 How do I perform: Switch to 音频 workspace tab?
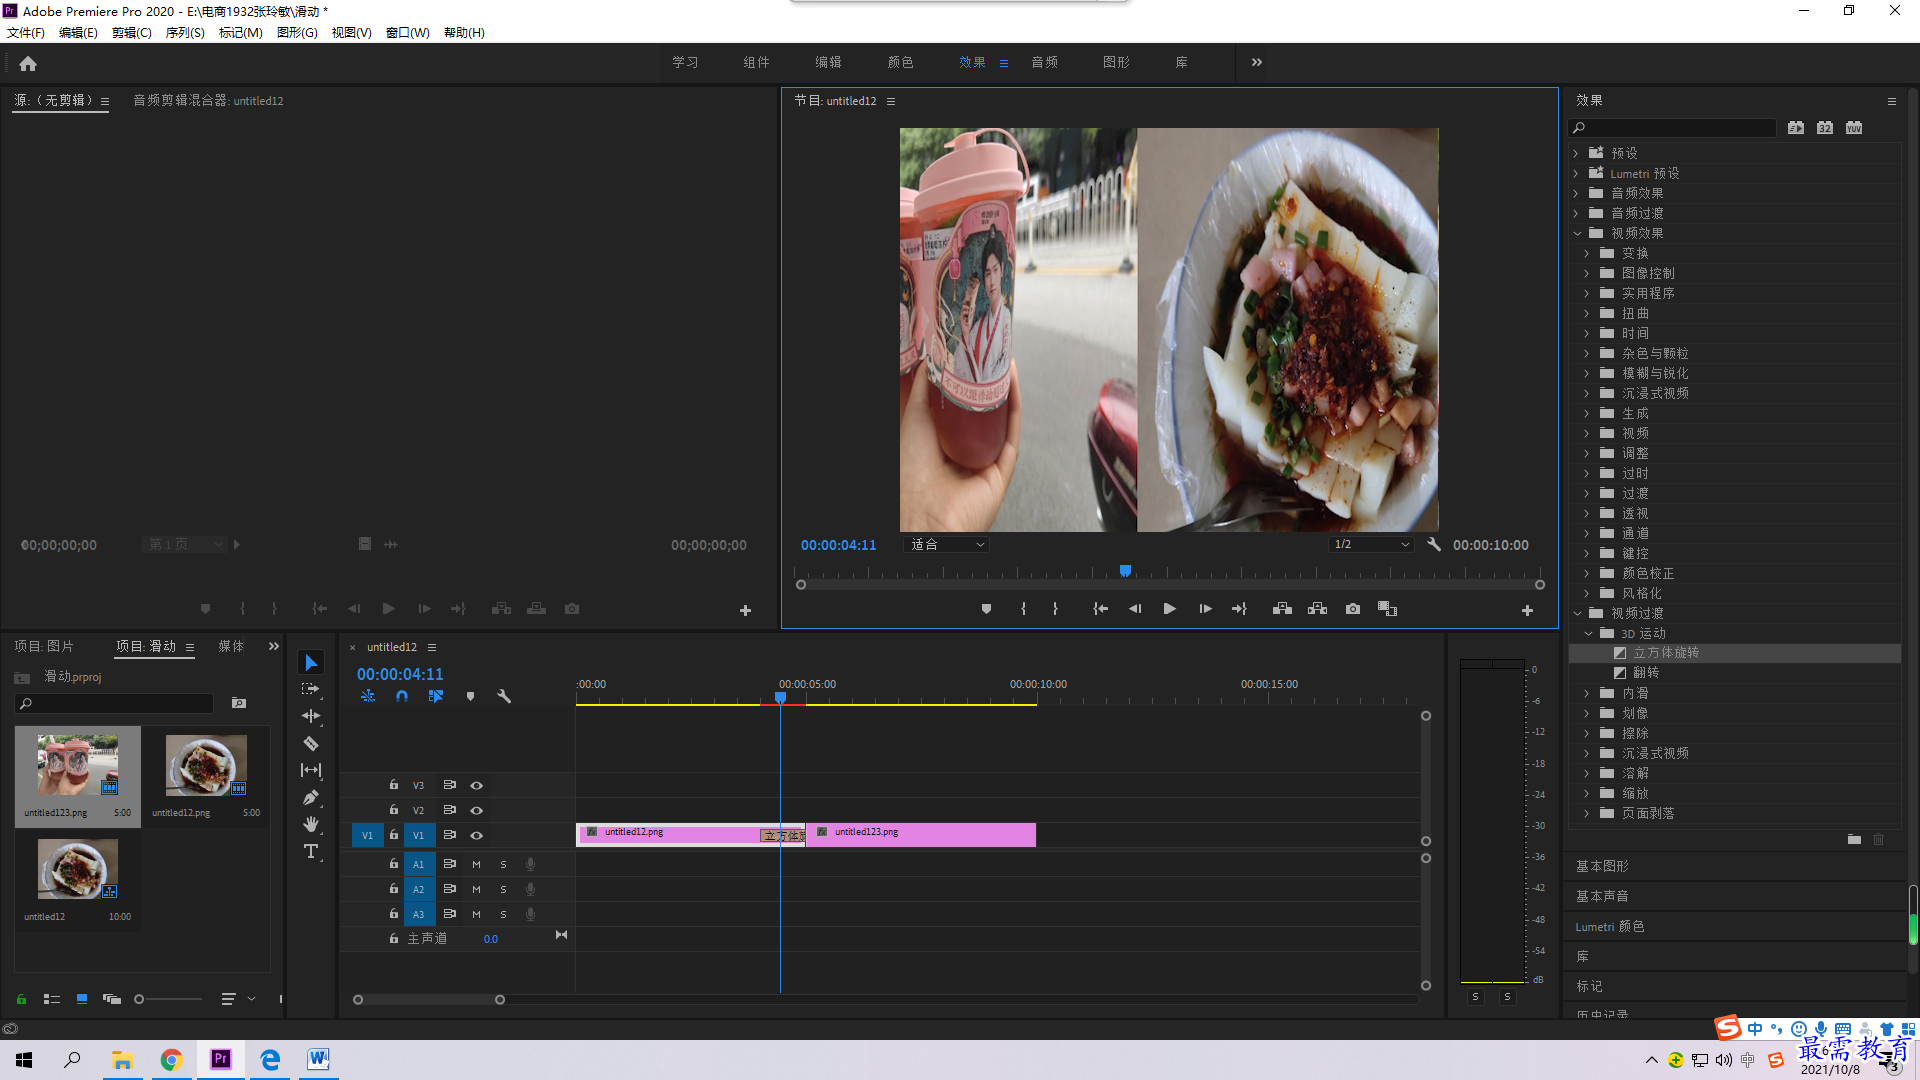point(1045,62)
